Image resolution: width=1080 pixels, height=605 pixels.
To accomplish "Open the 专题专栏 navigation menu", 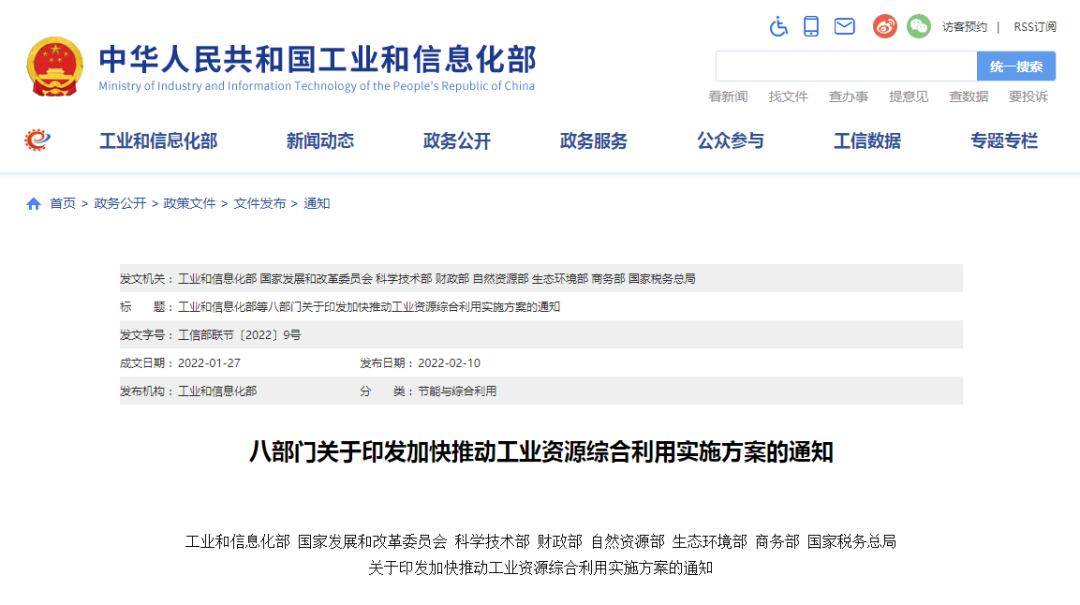I will [x=1003, y=141].
